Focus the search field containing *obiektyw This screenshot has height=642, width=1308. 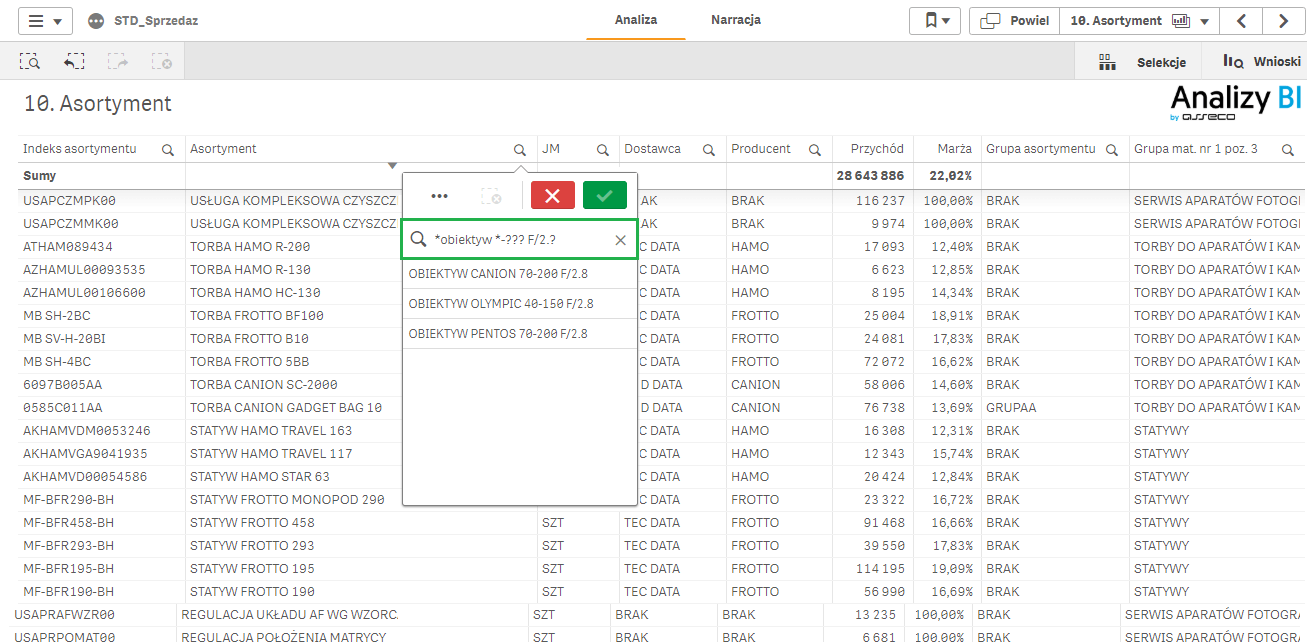(520, 240)
